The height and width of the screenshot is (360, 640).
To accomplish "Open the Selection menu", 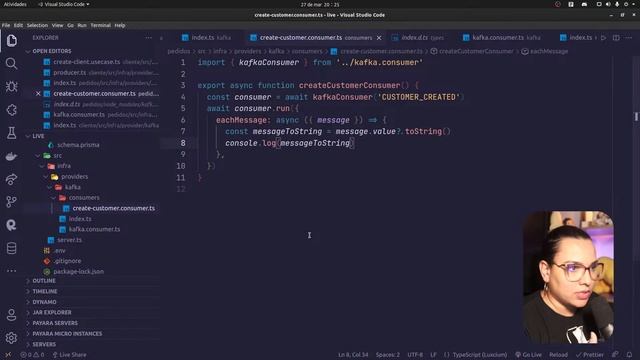I will click(37, 25).
